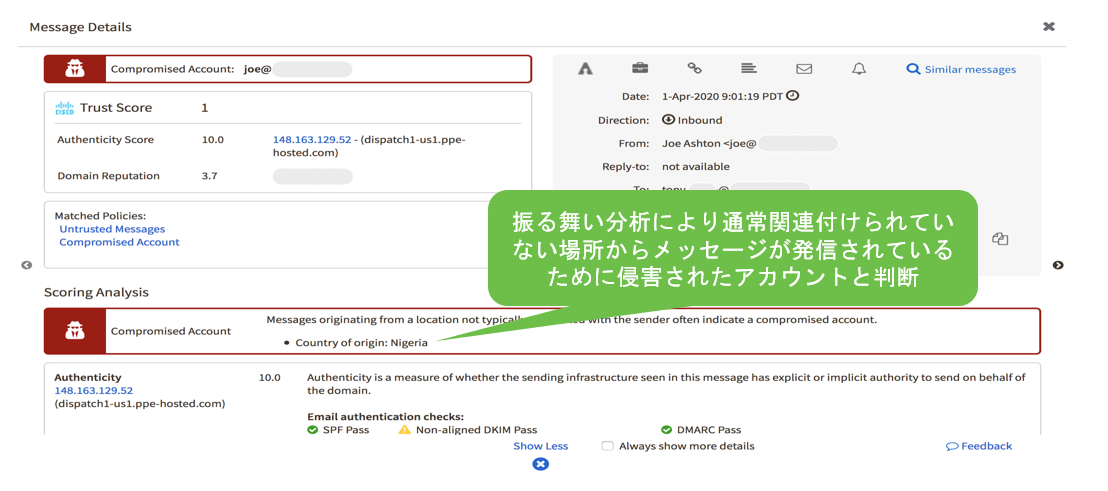Open the Compromised Account policy link
1108x491 pixels.
coord(119,242)
